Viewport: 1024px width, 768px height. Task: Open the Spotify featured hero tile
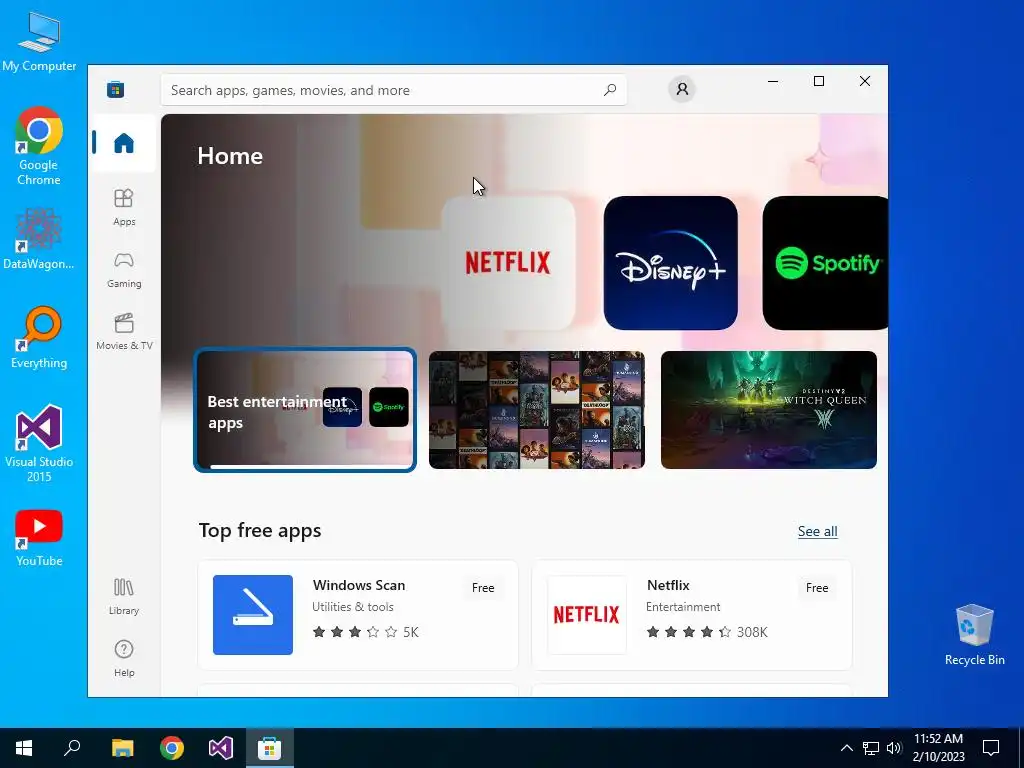click(x=825, y=263)
